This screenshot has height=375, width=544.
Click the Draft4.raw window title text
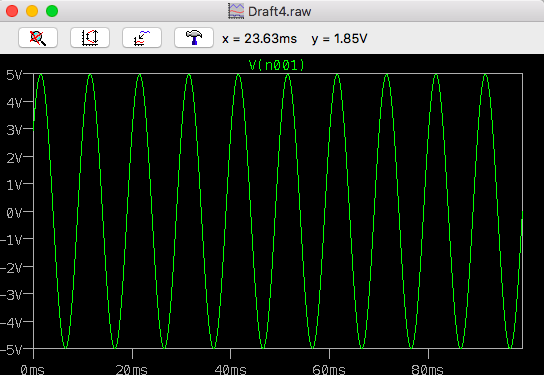tap(280, 11)
